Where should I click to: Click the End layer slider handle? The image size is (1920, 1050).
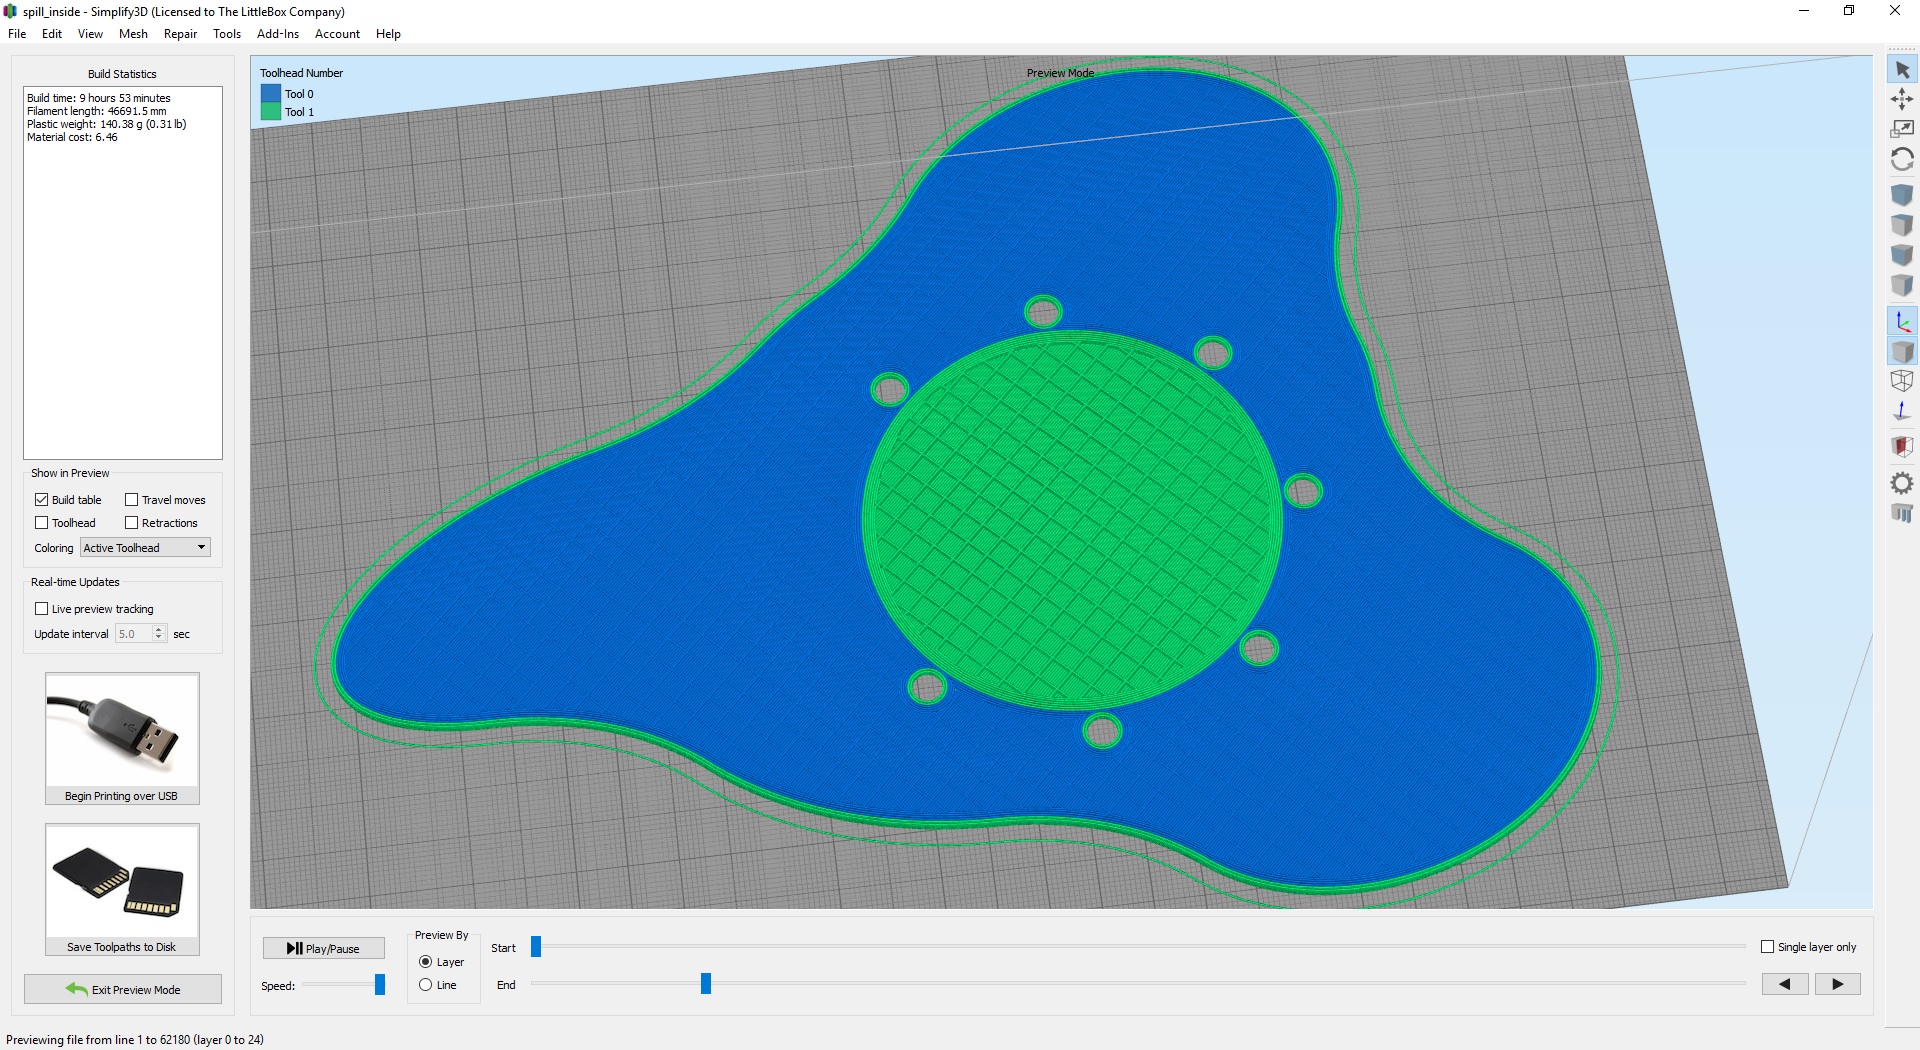(706, 984)
